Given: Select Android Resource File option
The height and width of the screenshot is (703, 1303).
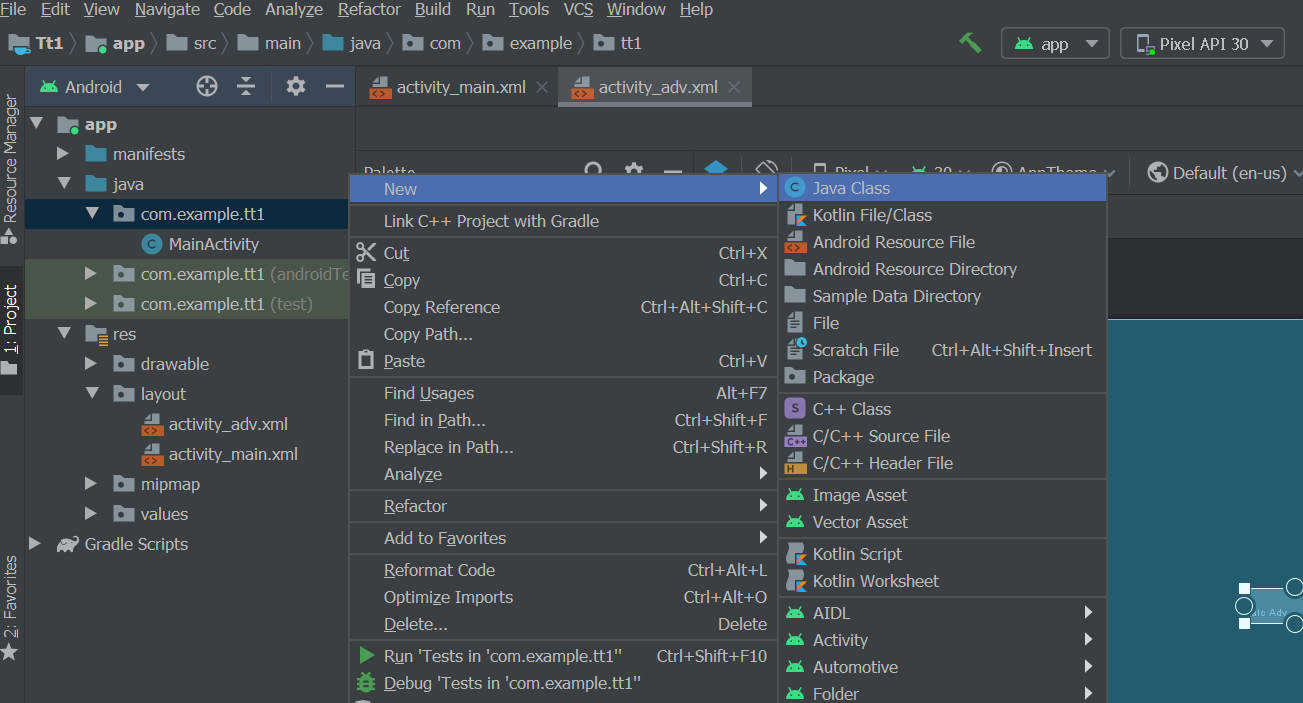Looking at the screenshot, I should coord(942,242).
